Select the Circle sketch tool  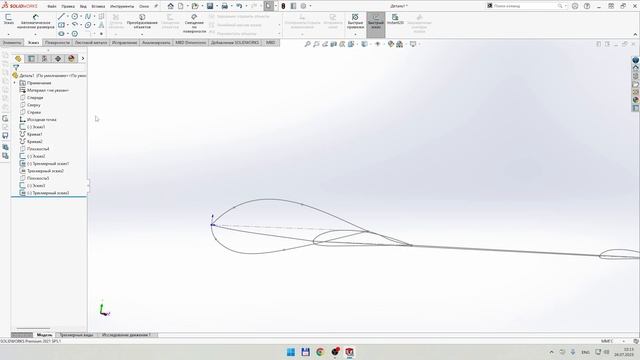pyautogui.click(x=75, y=16)
